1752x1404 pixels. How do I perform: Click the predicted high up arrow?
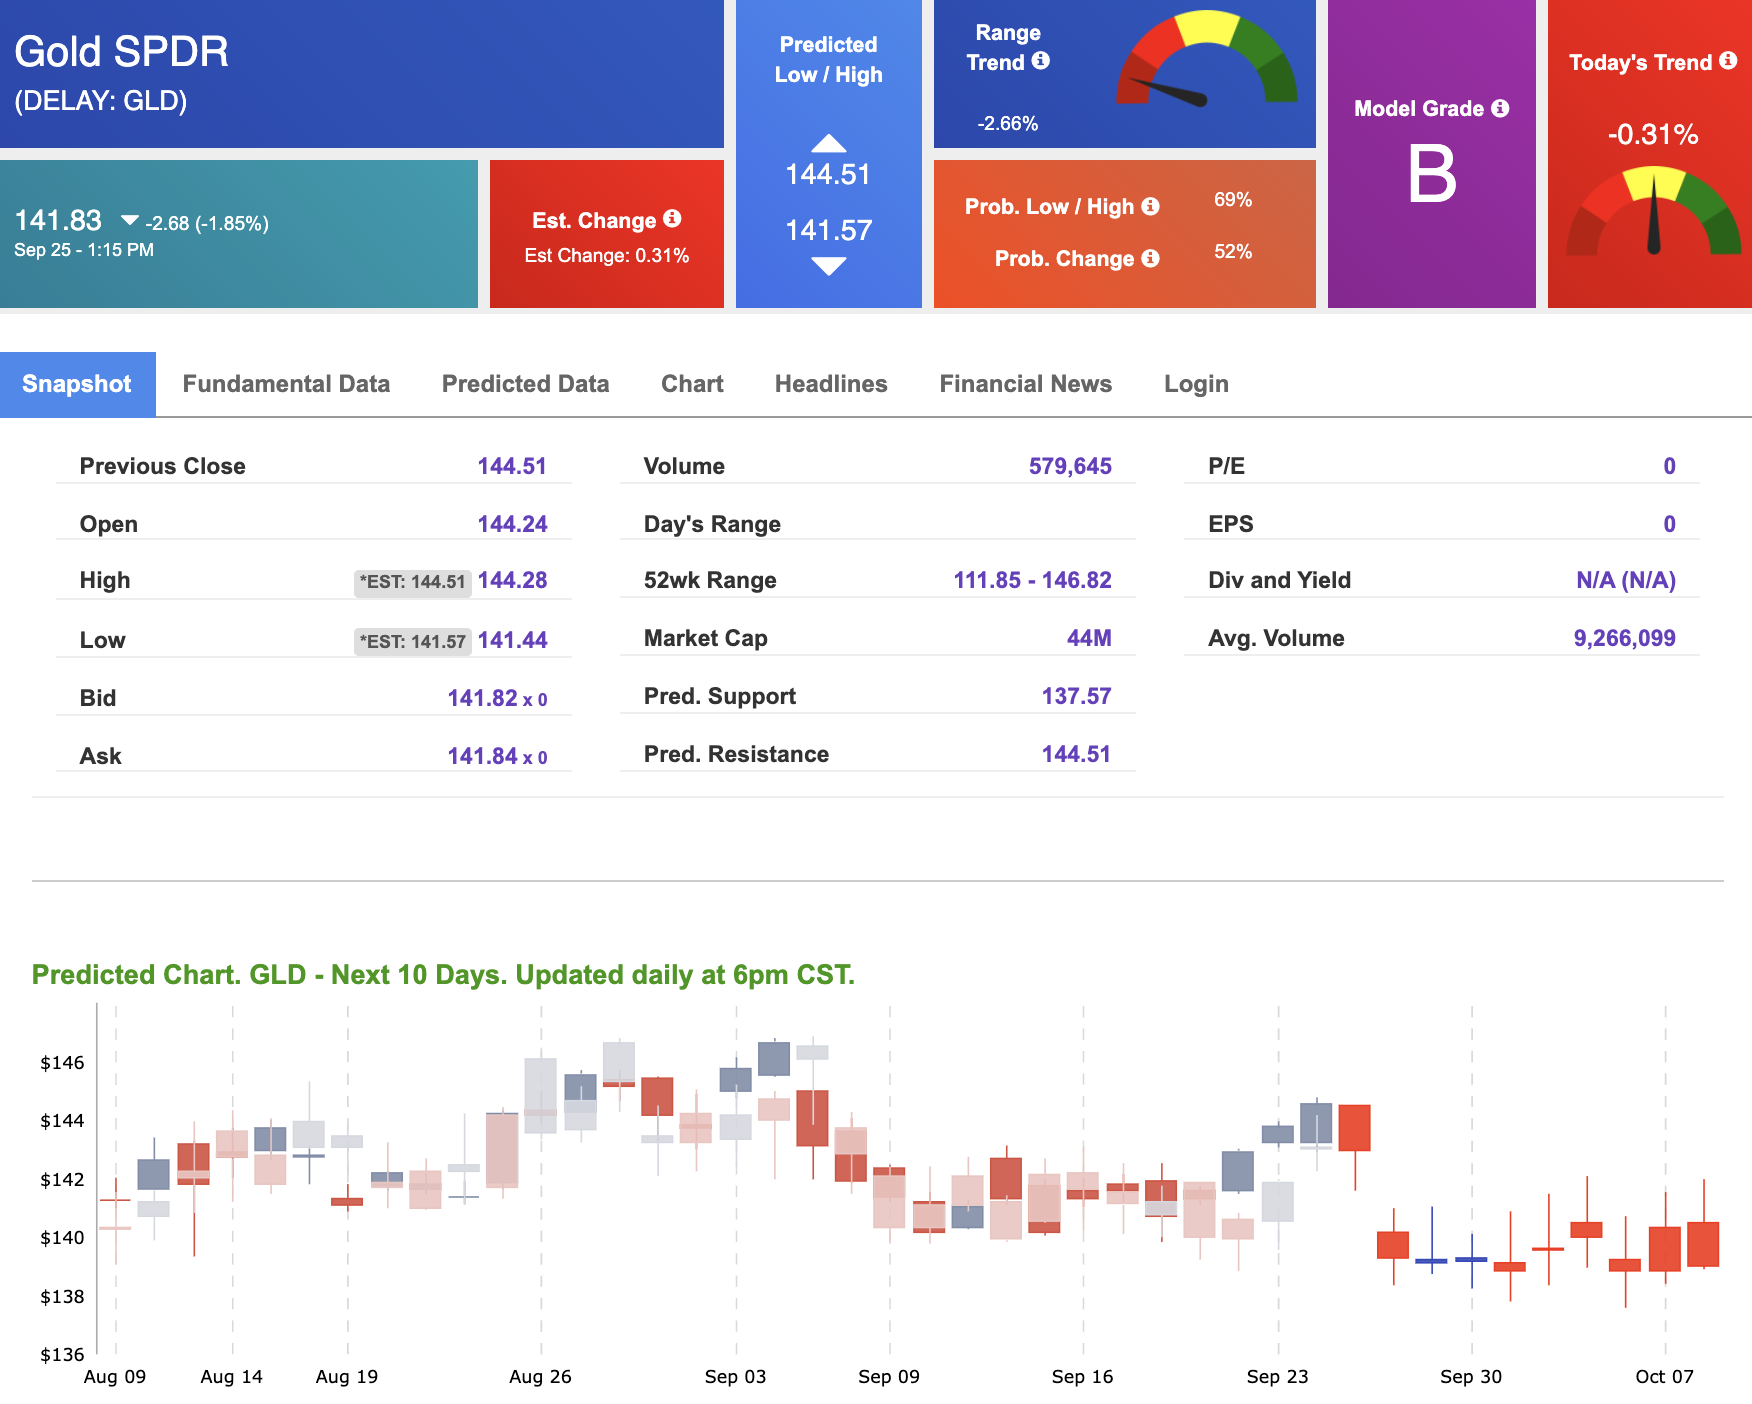point(828,143)
